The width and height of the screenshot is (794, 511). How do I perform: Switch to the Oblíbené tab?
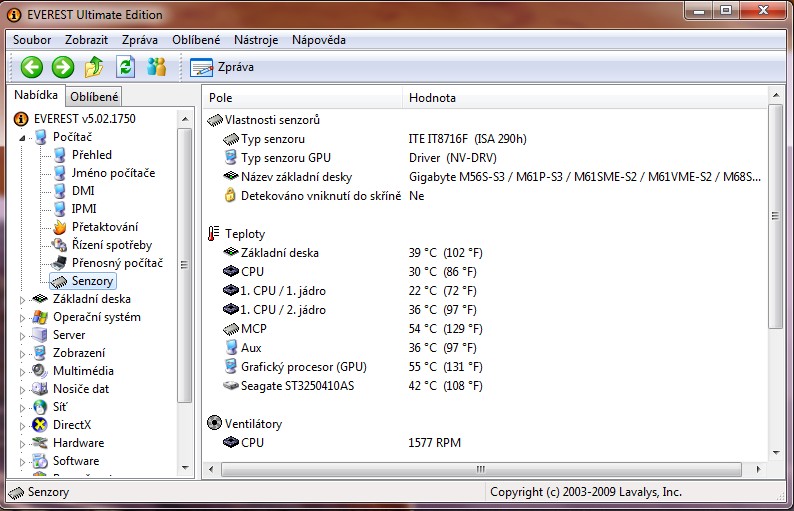point(94,97)
